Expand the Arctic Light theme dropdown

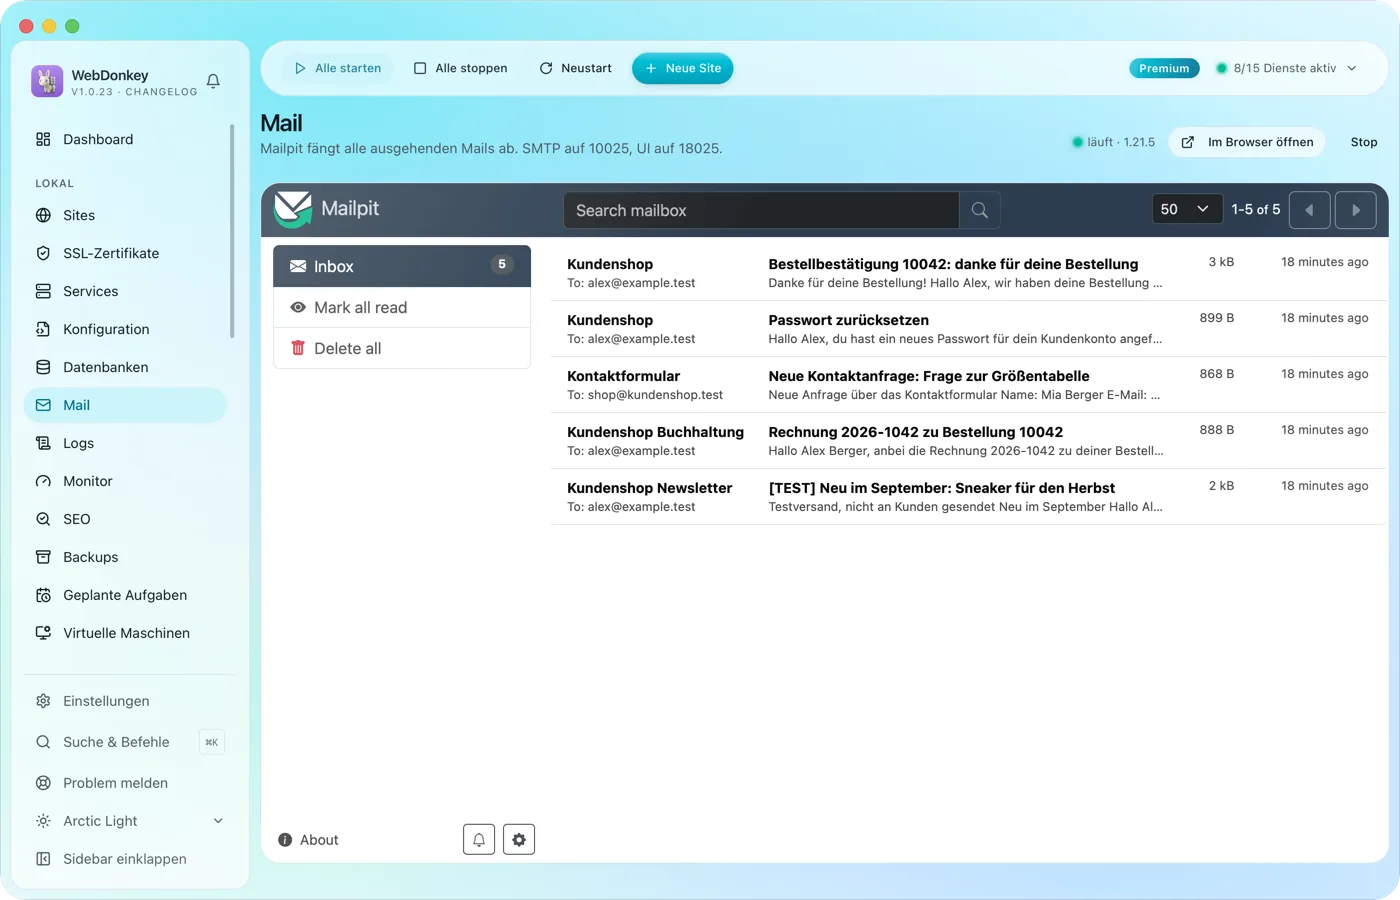point(130,821)
